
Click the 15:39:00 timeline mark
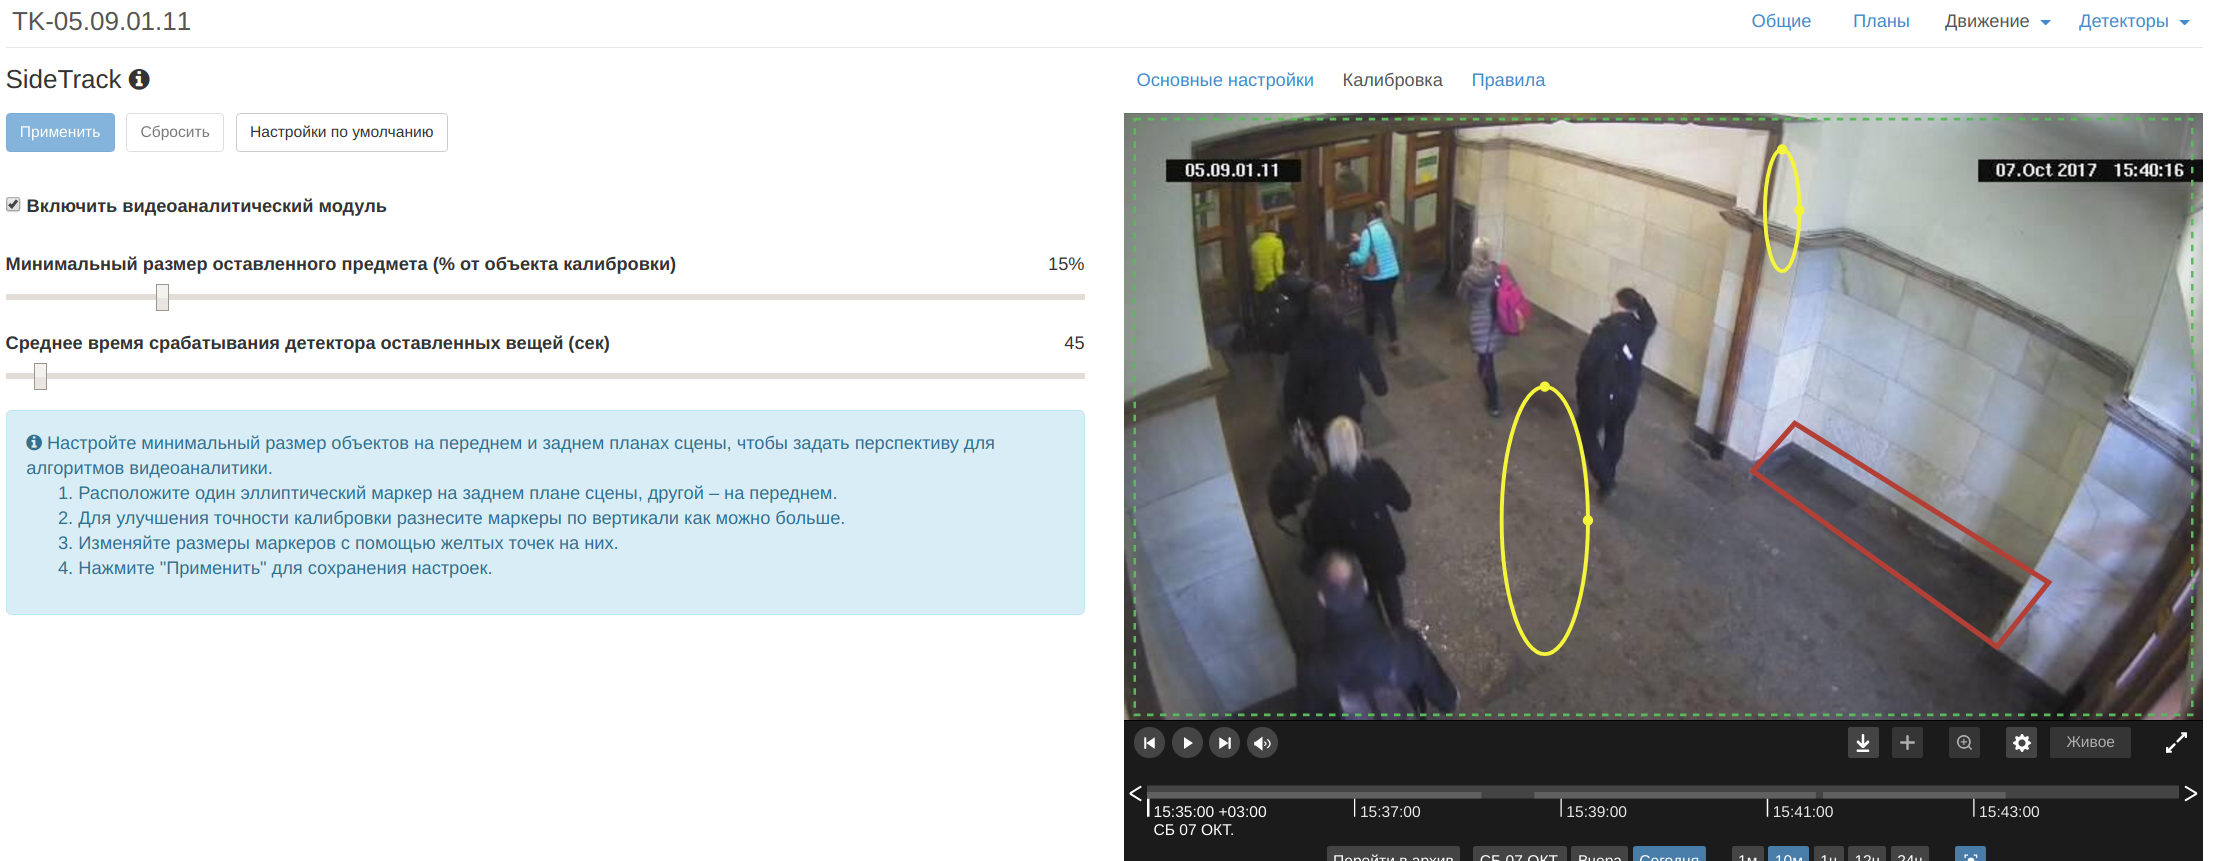(x=1596, y=812)
